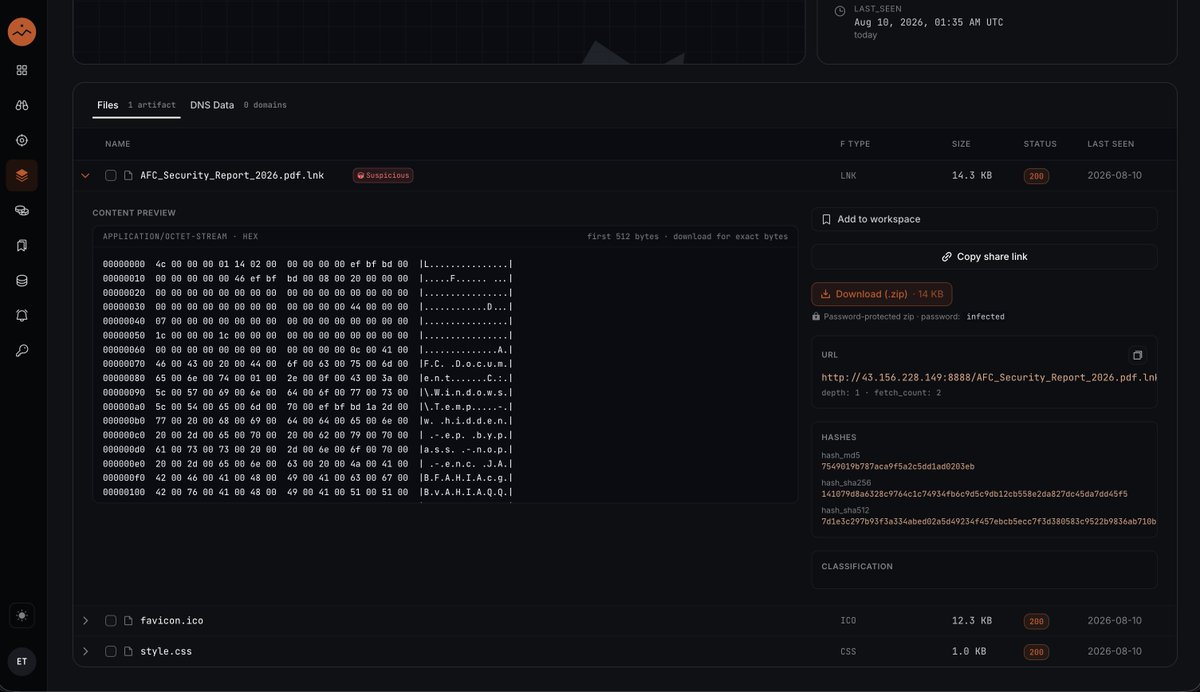Open the coins credits icon in sidebar
The width and height of the screenshot is (1200, 692).
pyautogui.click(x=22, y=210)
